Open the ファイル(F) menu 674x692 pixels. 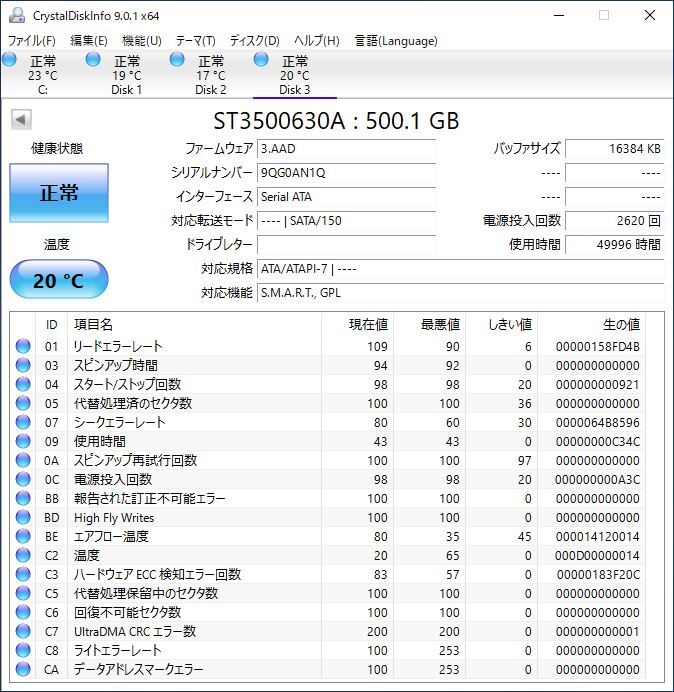click(x=32, y=41)
